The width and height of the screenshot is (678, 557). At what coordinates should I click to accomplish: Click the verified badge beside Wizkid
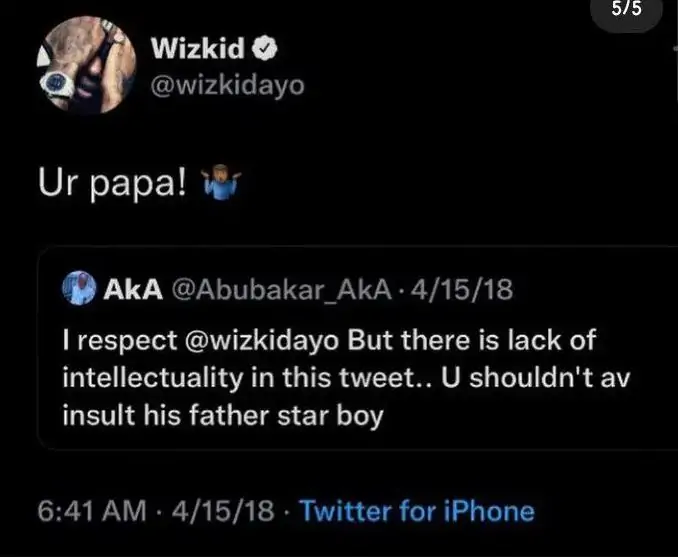click(276, 48)
